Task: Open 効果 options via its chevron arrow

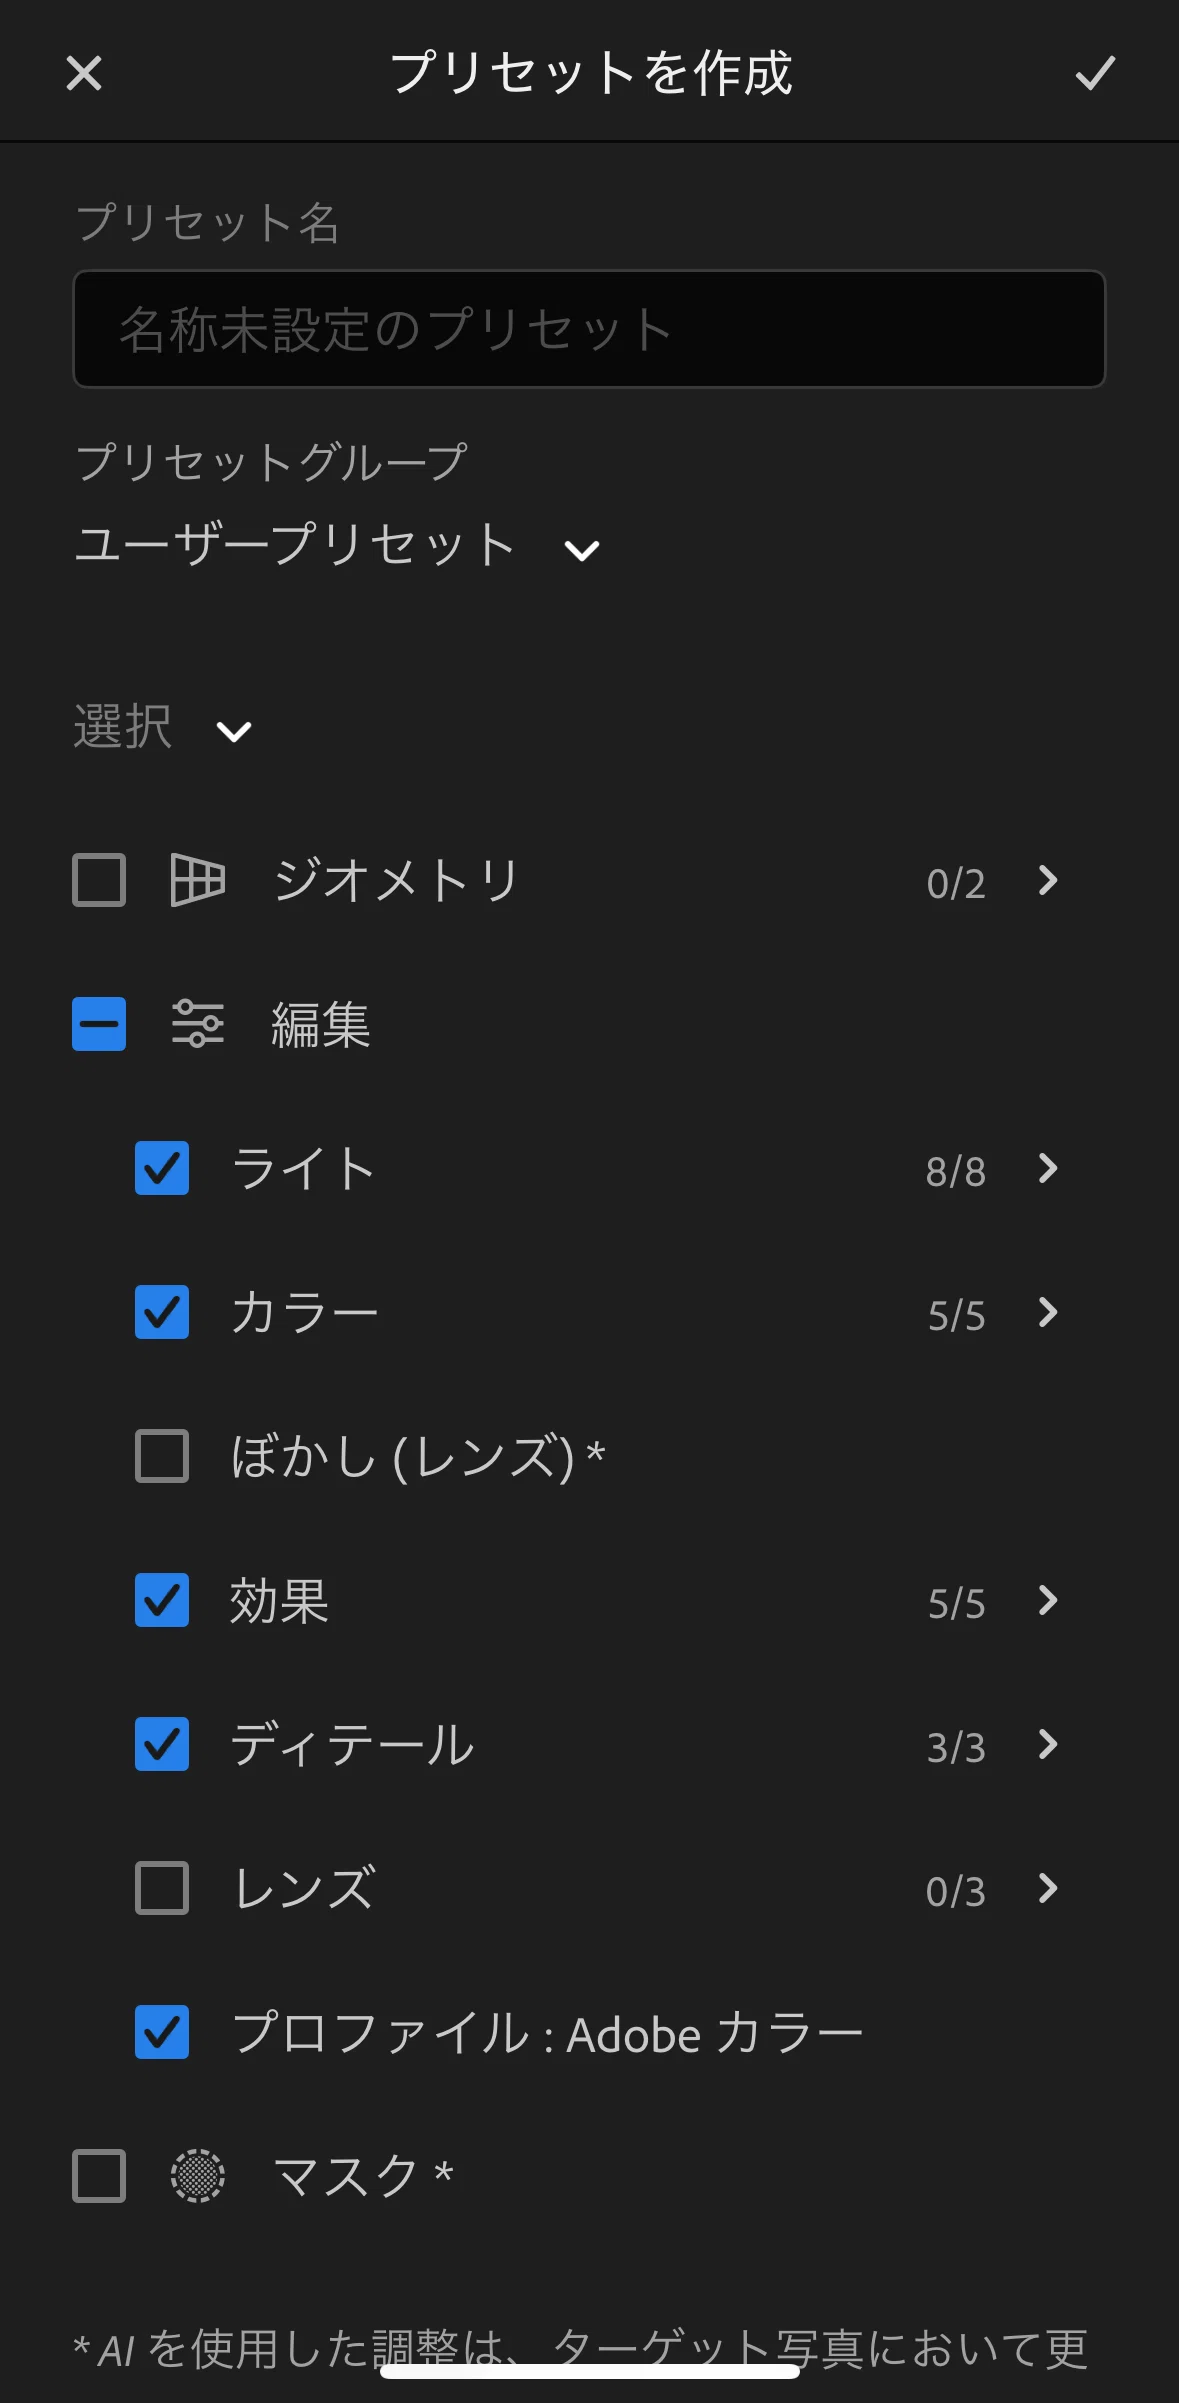Action: click(x=1048, y=1600)
